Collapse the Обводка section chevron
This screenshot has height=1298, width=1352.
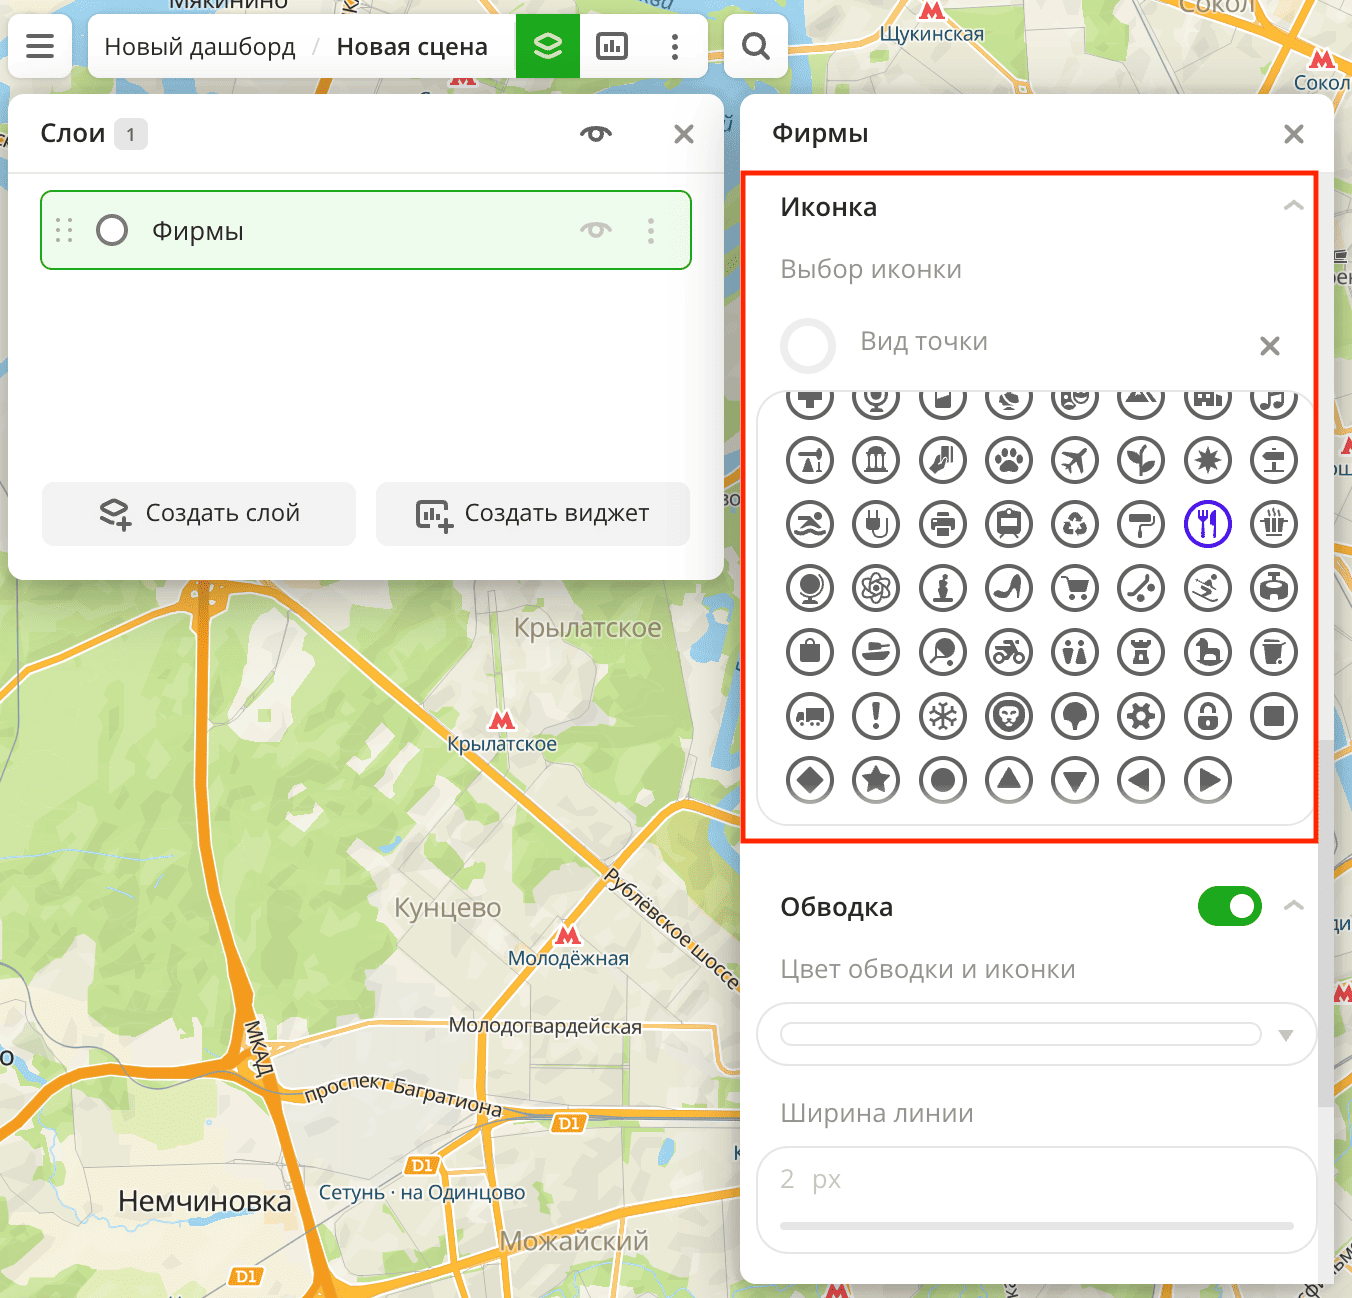coord(1293,906)
